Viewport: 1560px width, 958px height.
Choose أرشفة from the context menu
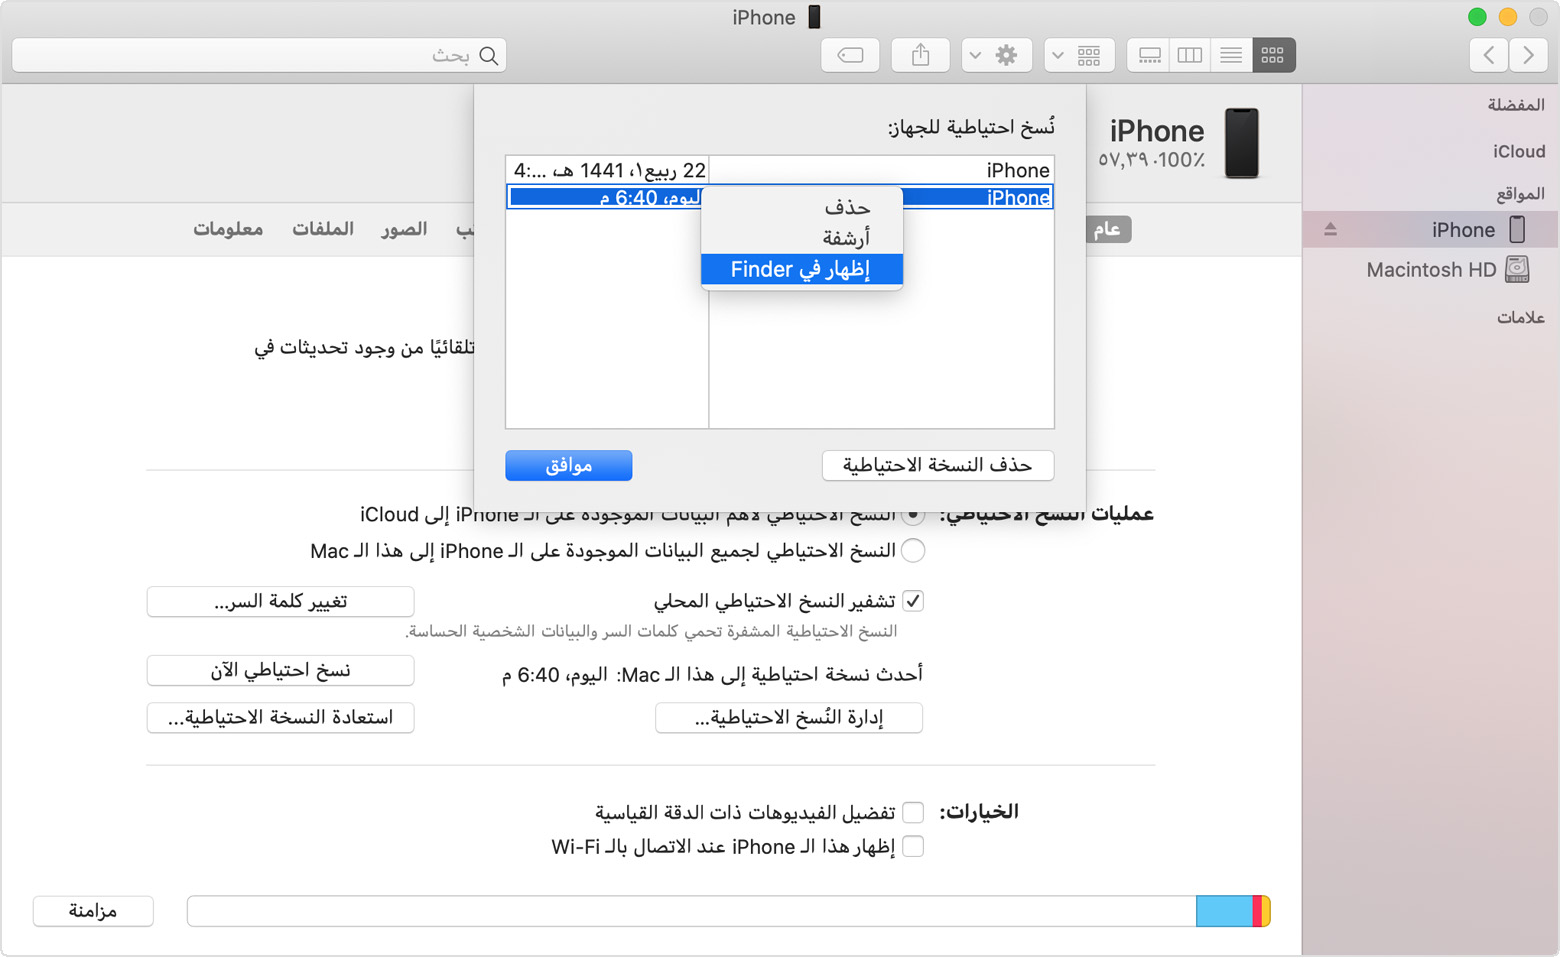coord(802,238)
